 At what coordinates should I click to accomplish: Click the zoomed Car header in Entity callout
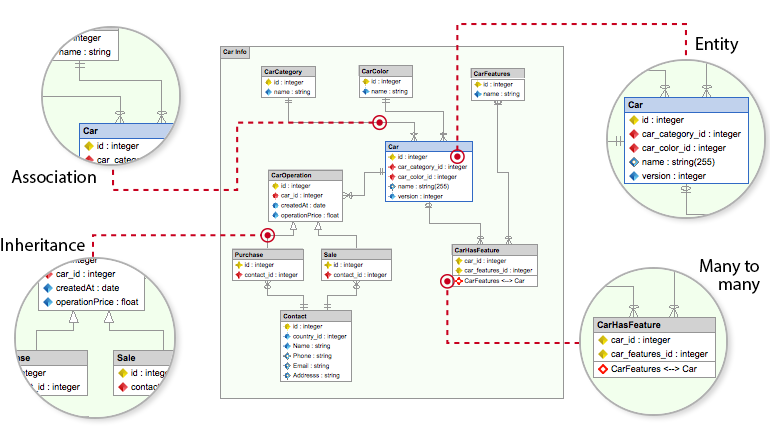point(686,105)
